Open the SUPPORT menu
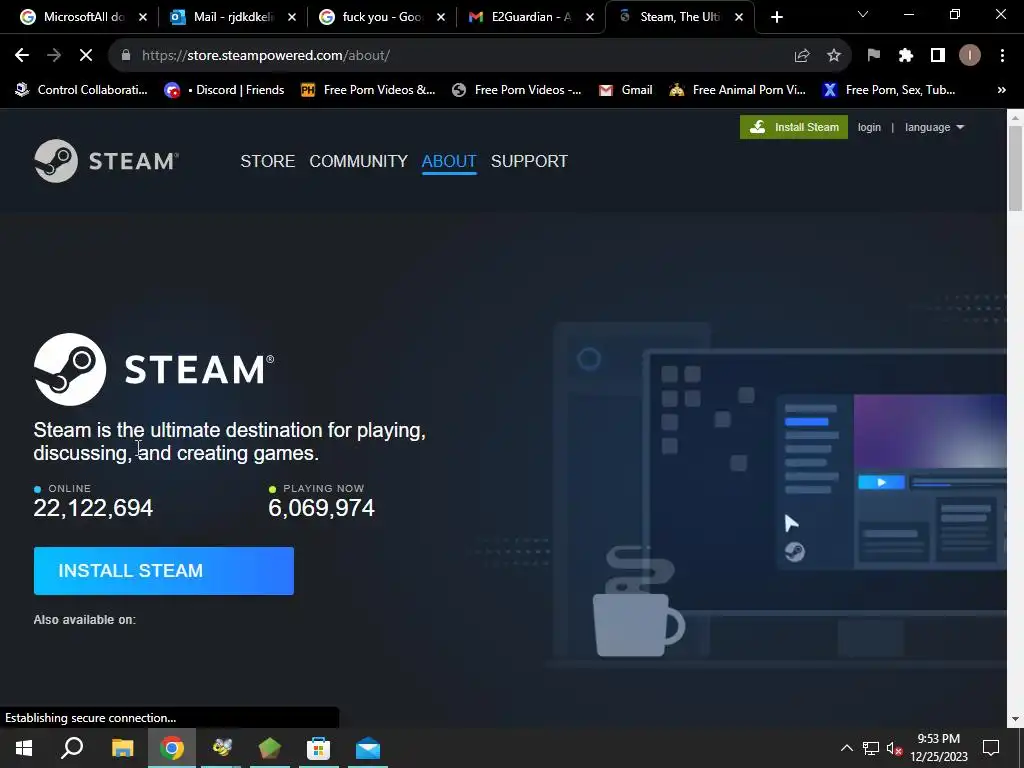 pos(529,161)
